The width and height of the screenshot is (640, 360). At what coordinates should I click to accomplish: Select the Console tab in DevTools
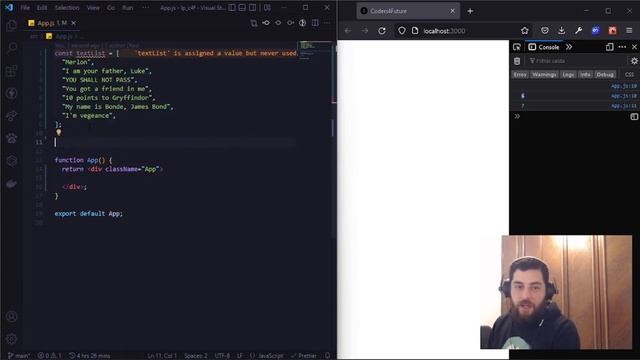(x=544, y=47)
